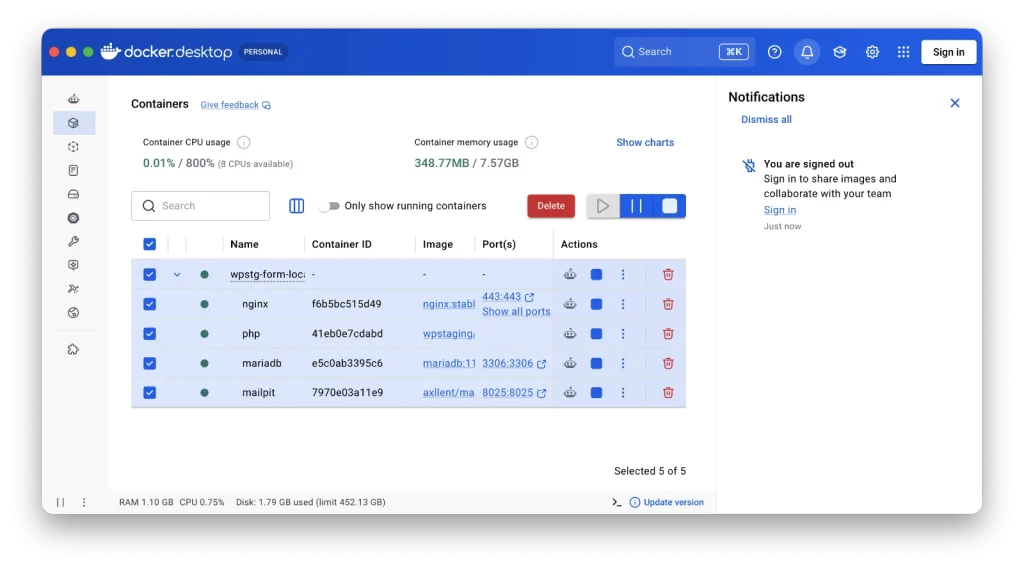Stop the mariadb container
This screenshot has height=569, width=1024.
point(596,363)
